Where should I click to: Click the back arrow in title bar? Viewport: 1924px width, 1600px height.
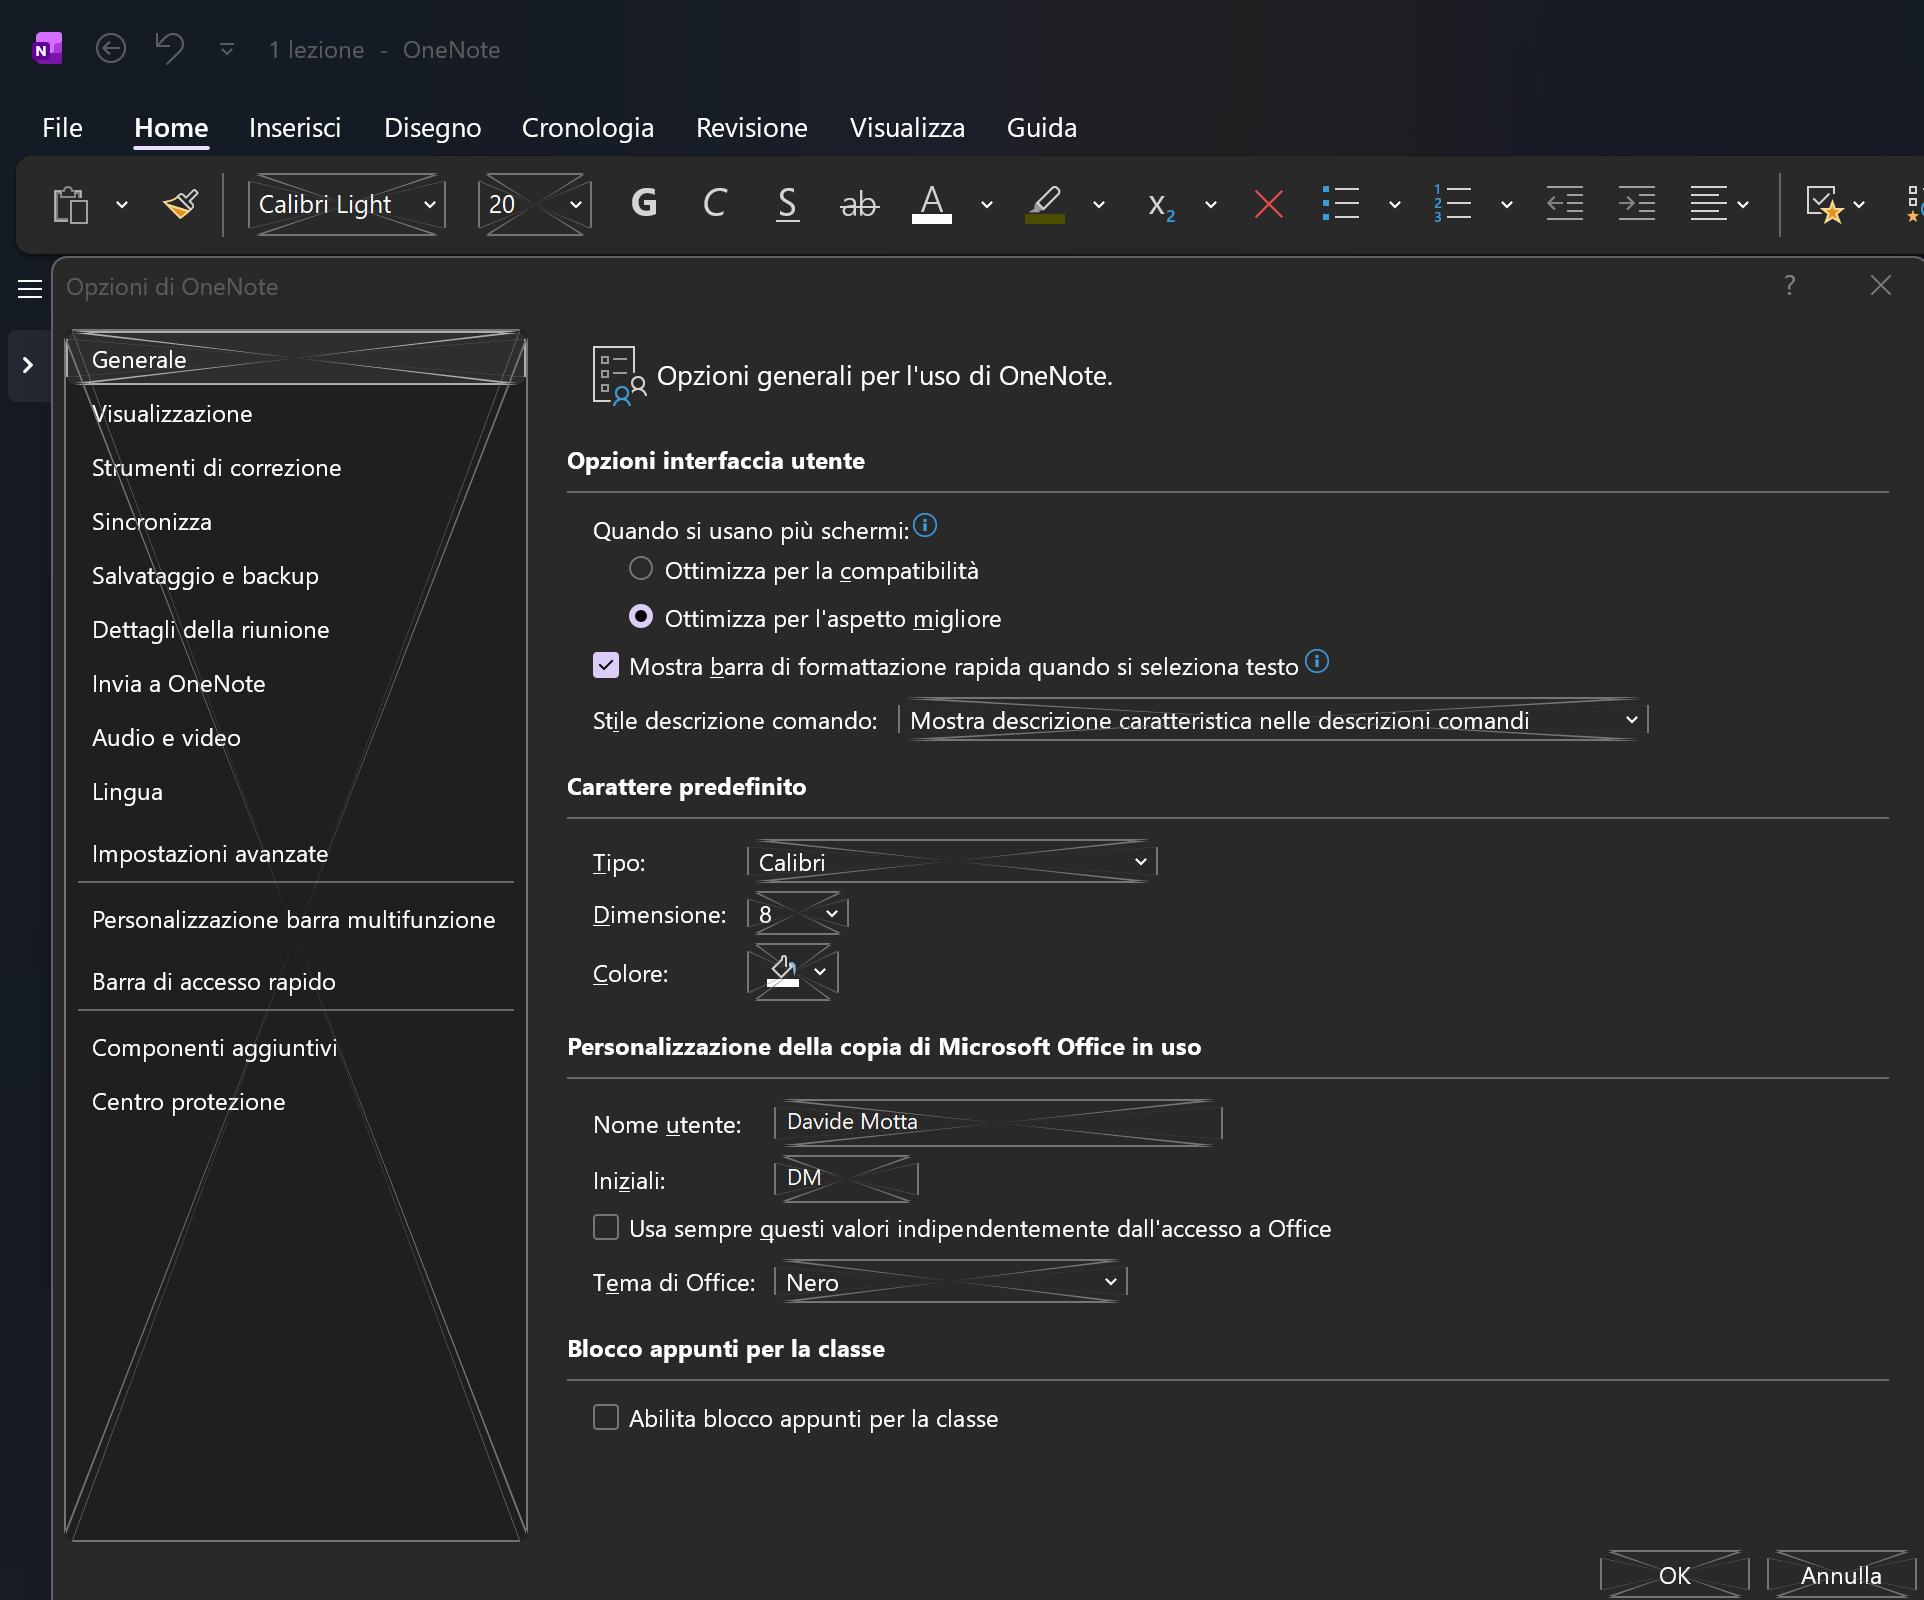[x=111, y=49]
